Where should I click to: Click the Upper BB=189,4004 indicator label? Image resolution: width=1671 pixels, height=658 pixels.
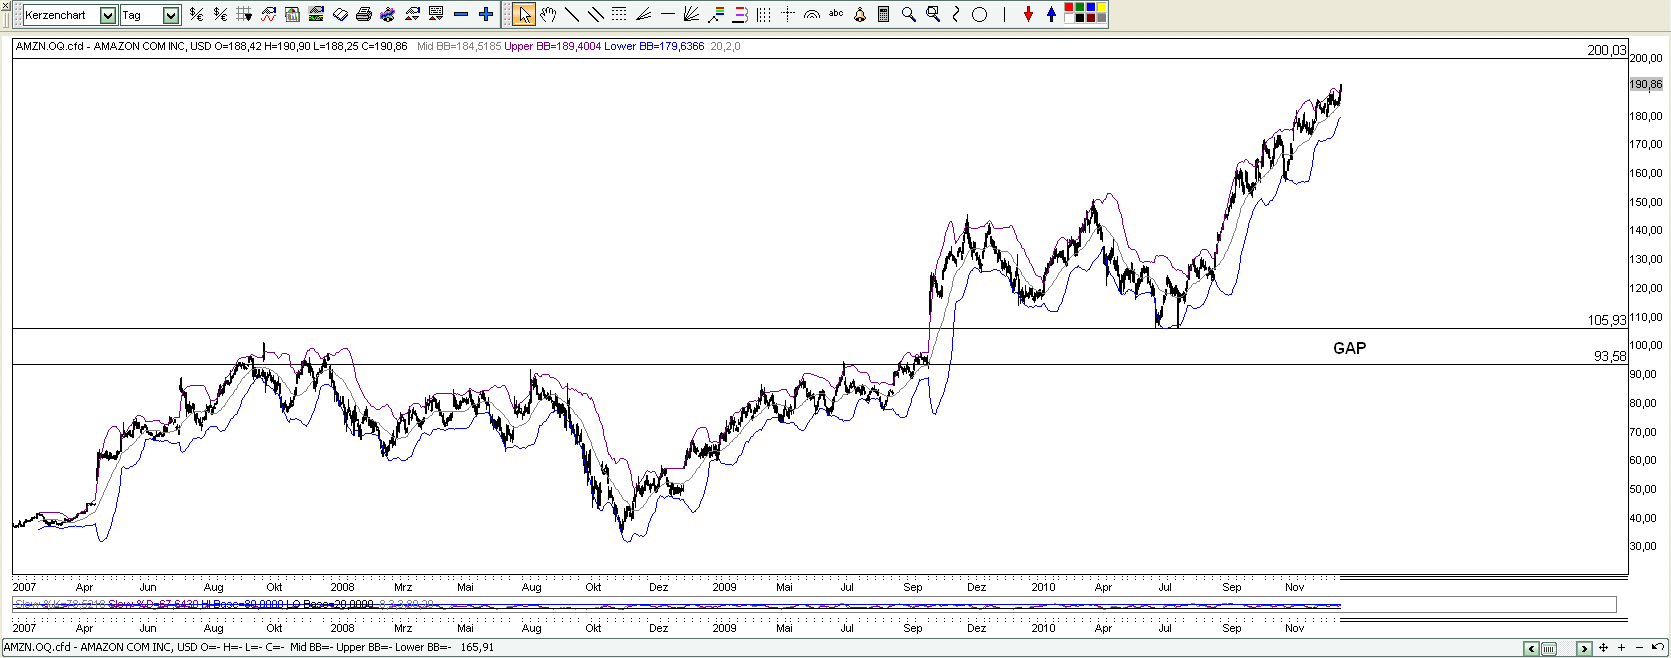click(553, 46)
